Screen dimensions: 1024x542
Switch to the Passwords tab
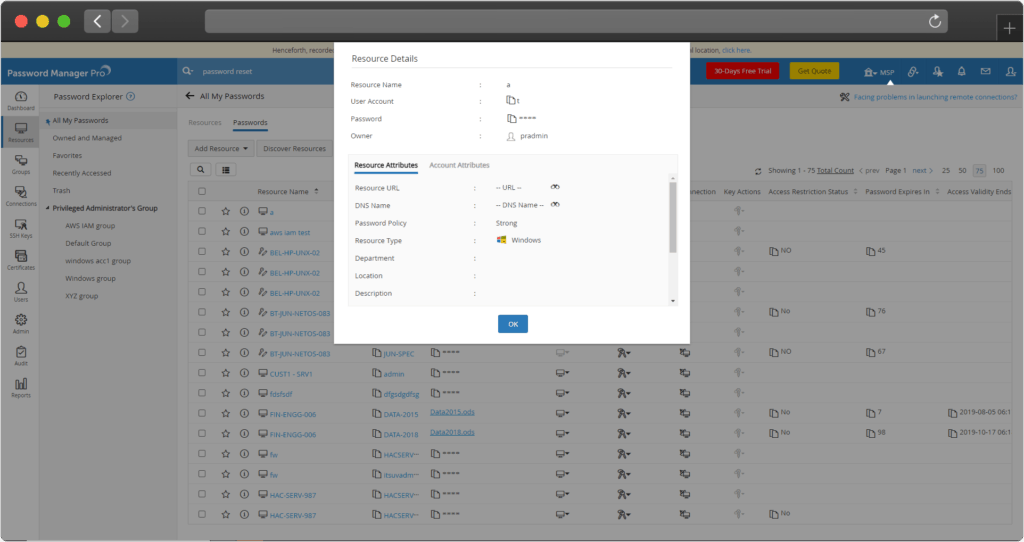pyautogui.click(x=250, y=122)
